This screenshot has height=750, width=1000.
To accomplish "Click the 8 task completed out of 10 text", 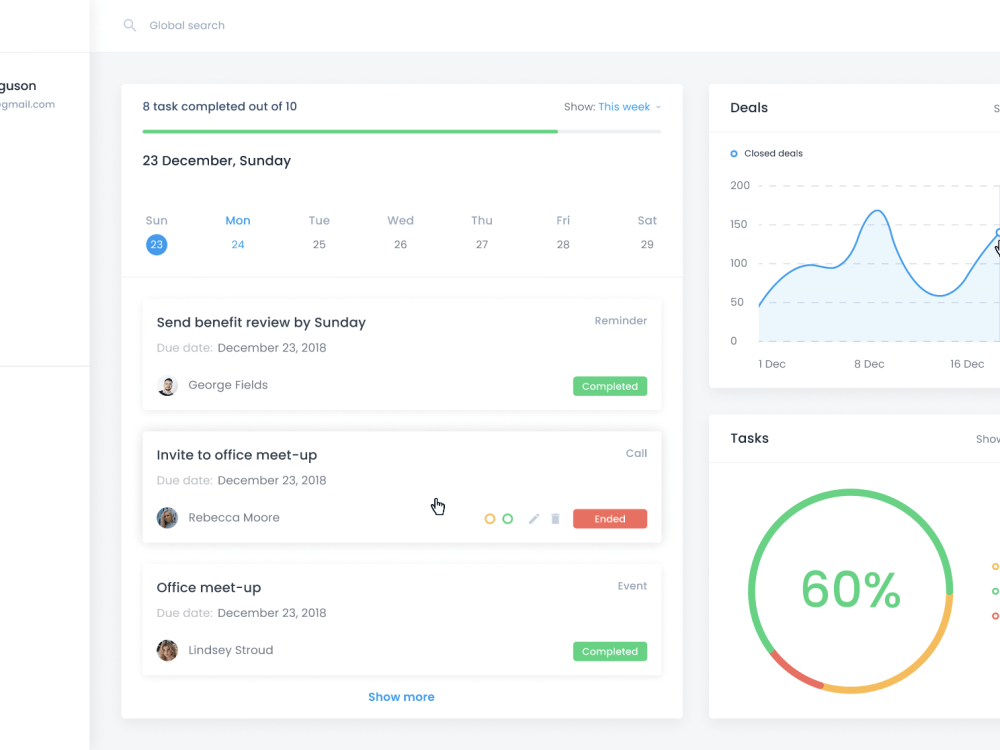I will pyautogui.click(x=219, y=107).
